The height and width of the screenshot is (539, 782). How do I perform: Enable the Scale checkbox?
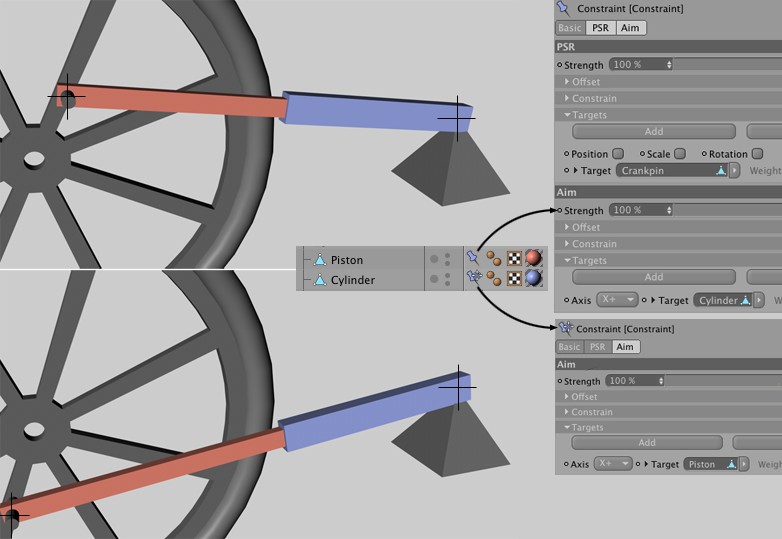[x=680, y=154]
